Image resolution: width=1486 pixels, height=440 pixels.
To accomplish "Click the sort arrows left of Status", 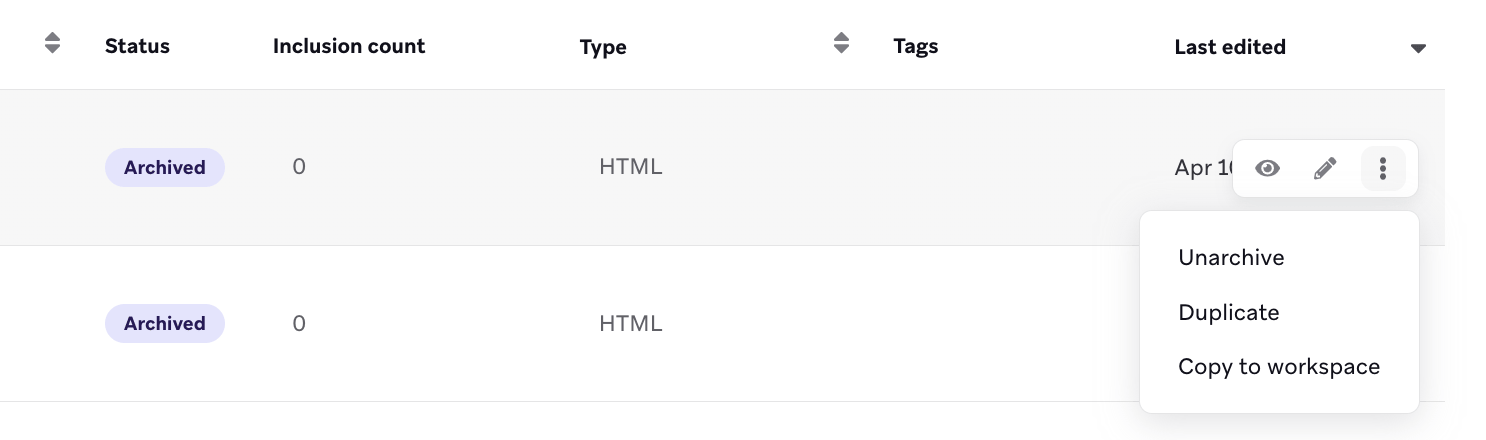I will coord(53,43).
